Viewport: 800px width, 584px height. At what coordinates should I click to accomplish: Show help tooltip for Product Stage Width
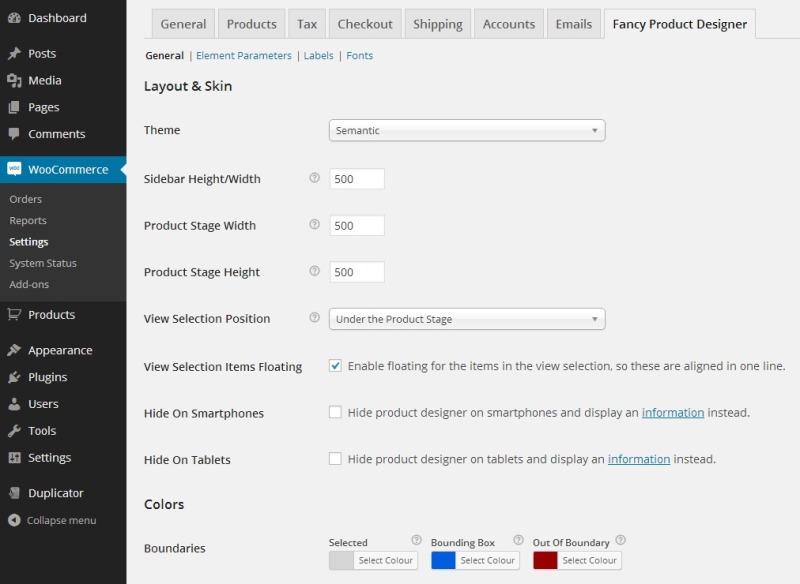(x=314, y=224)
